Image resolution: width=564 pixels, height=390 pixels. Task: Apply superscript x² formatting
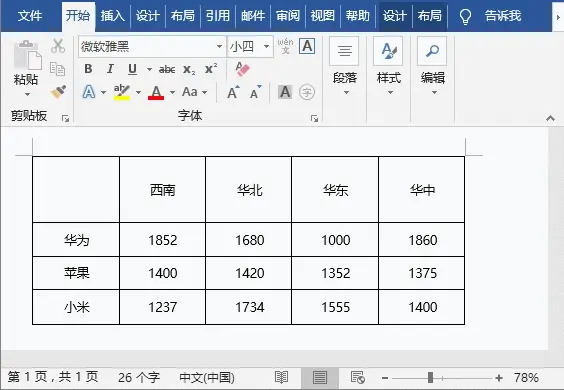click(211, 68)
